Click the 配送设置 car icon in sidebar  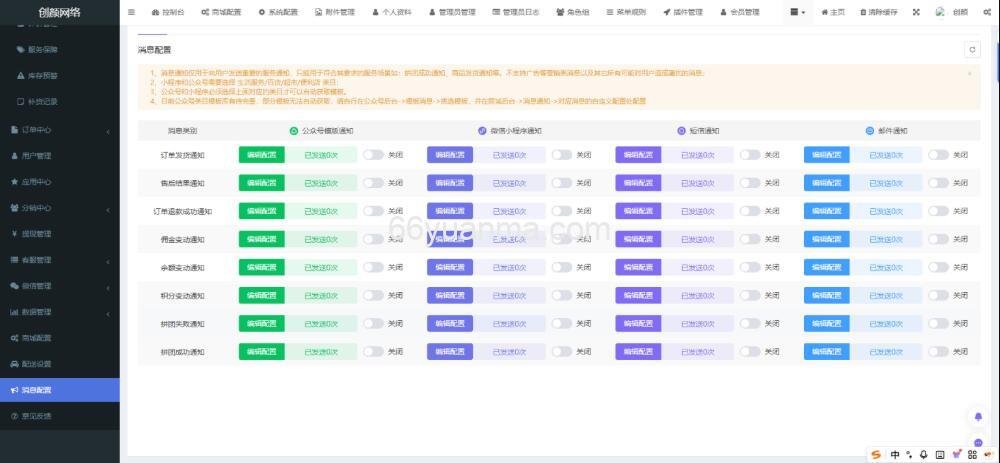pos(15,364)
